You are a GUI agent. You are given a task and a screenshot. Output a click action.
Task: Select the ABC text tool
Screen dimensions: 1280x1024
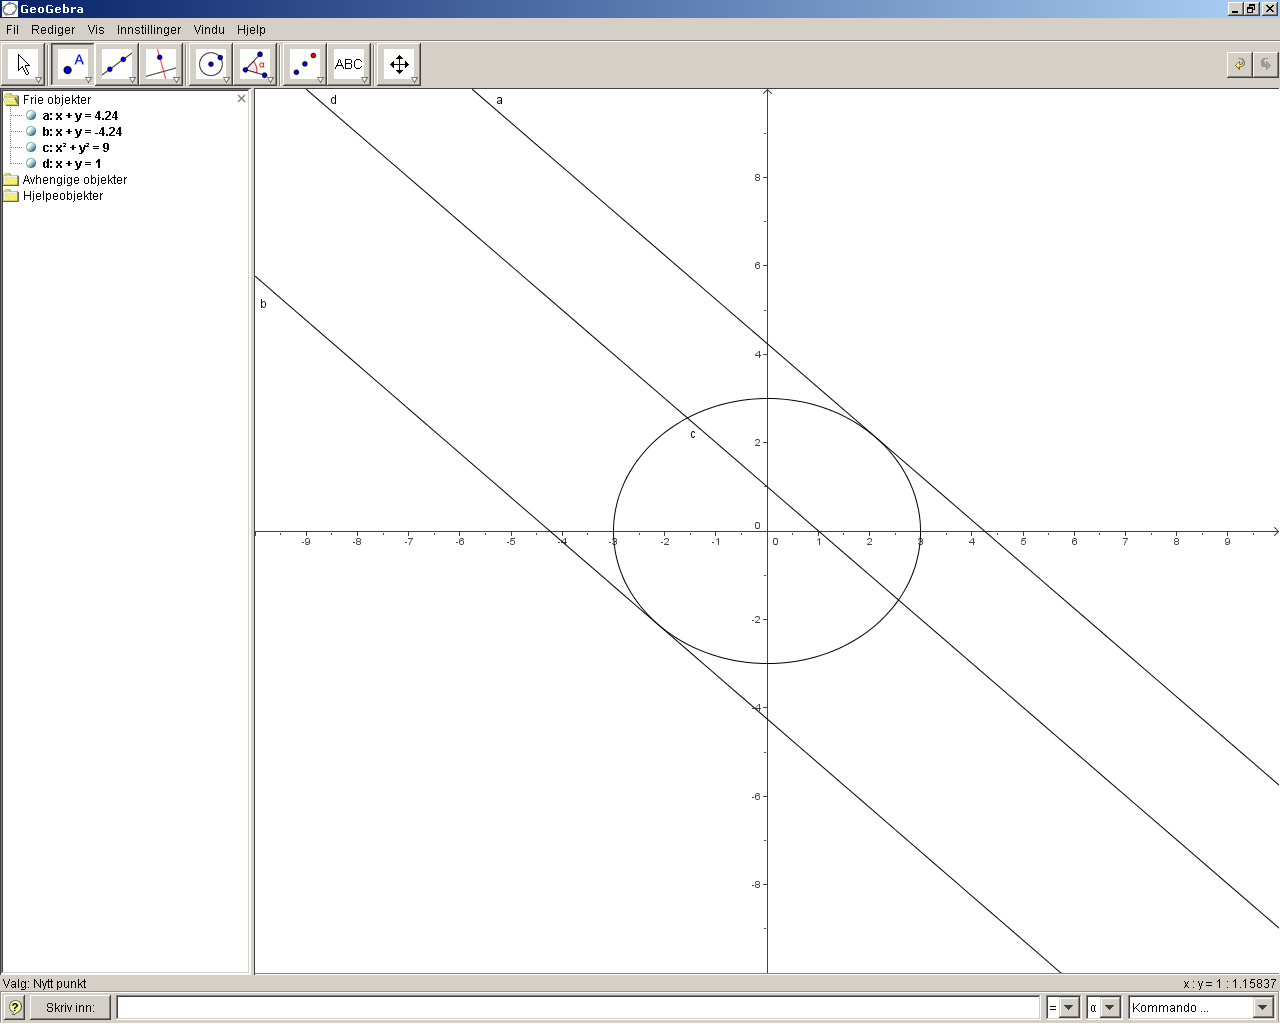349,65
